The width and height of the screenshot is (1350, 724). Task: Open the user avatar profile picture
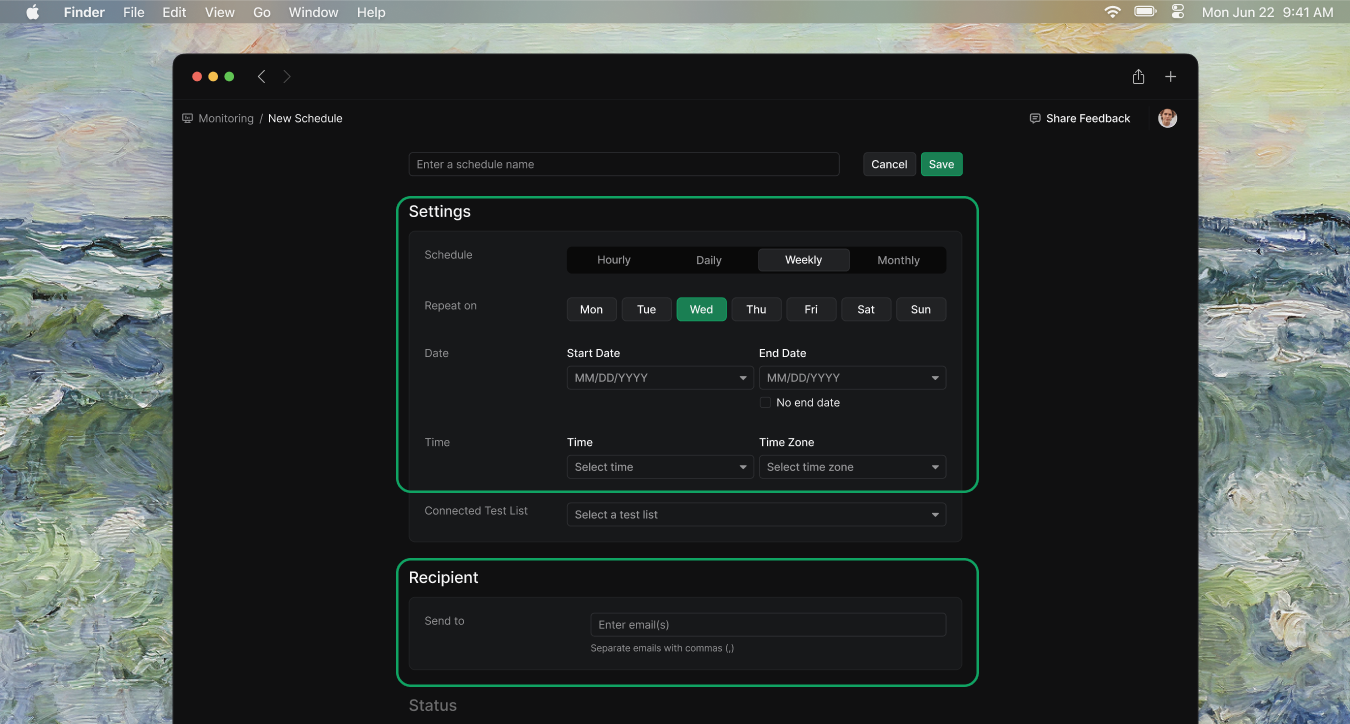(x=1167, y=118)
